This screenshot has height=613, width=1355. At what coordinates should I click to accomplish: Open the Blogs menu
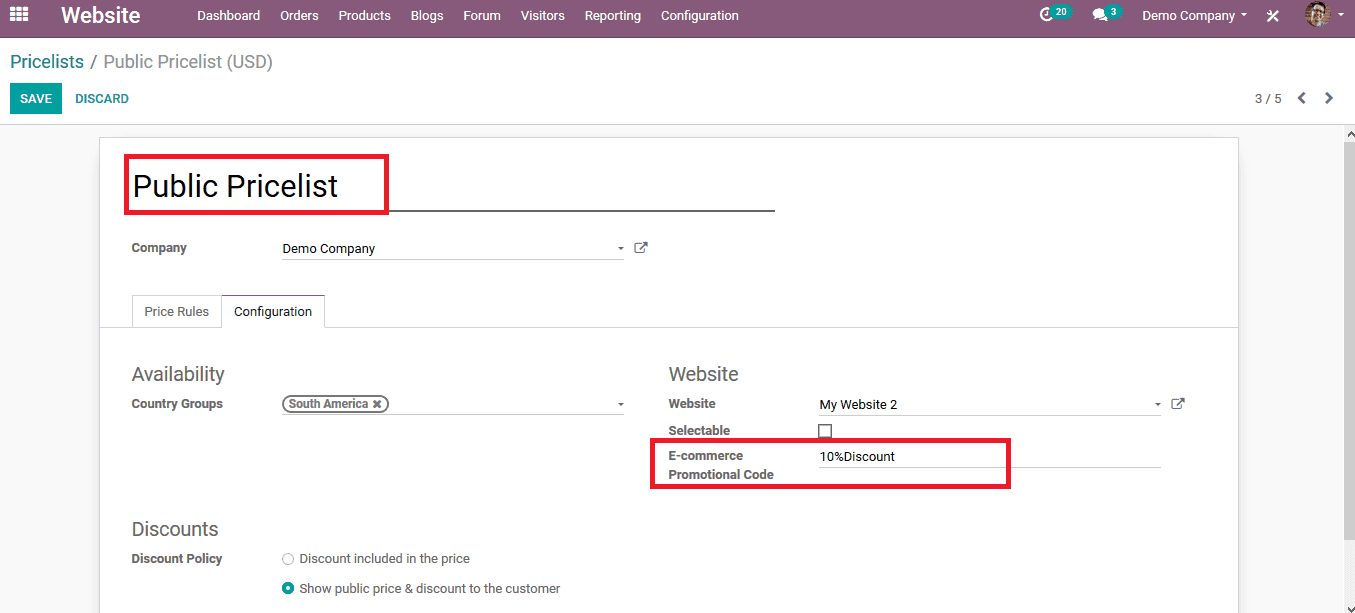(x=427, y=16)
